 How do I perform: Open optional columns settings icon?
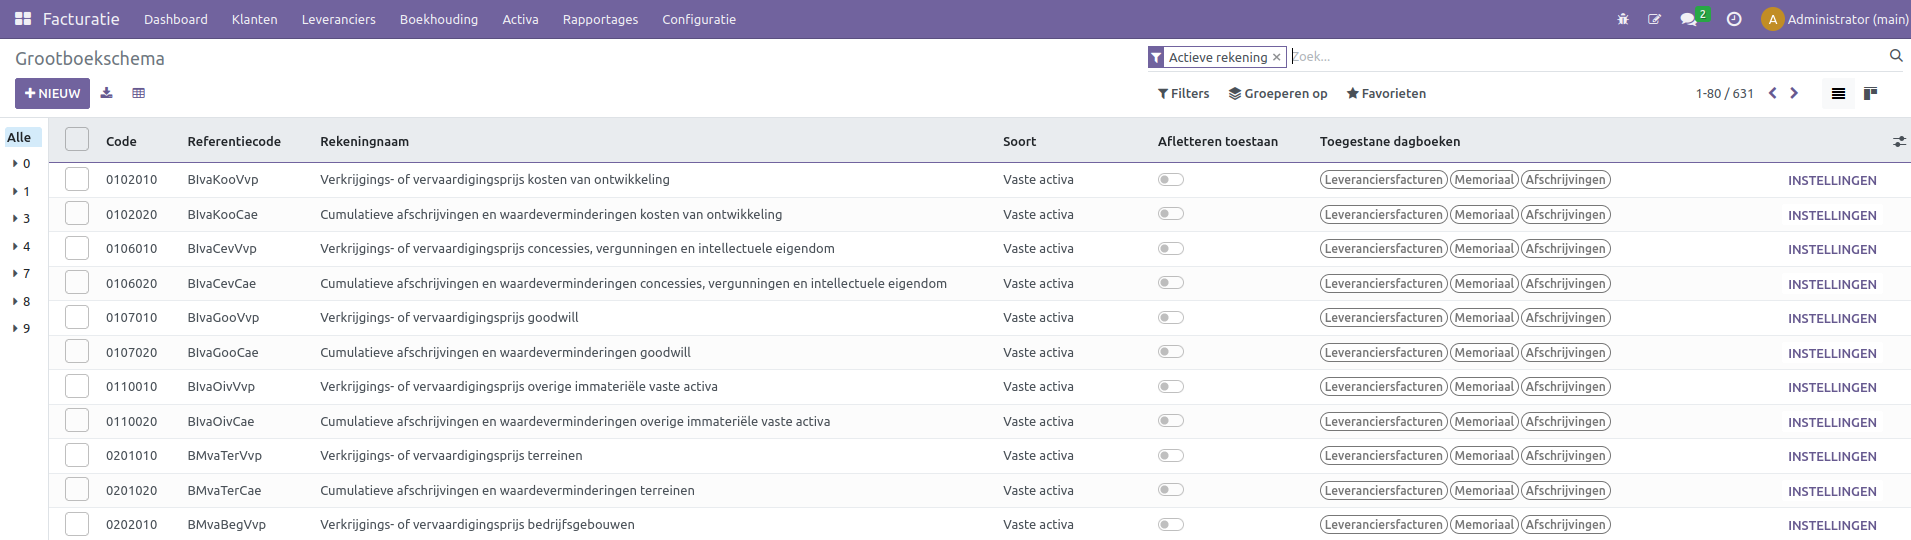pyautogui.click(x=1899, y=142)
